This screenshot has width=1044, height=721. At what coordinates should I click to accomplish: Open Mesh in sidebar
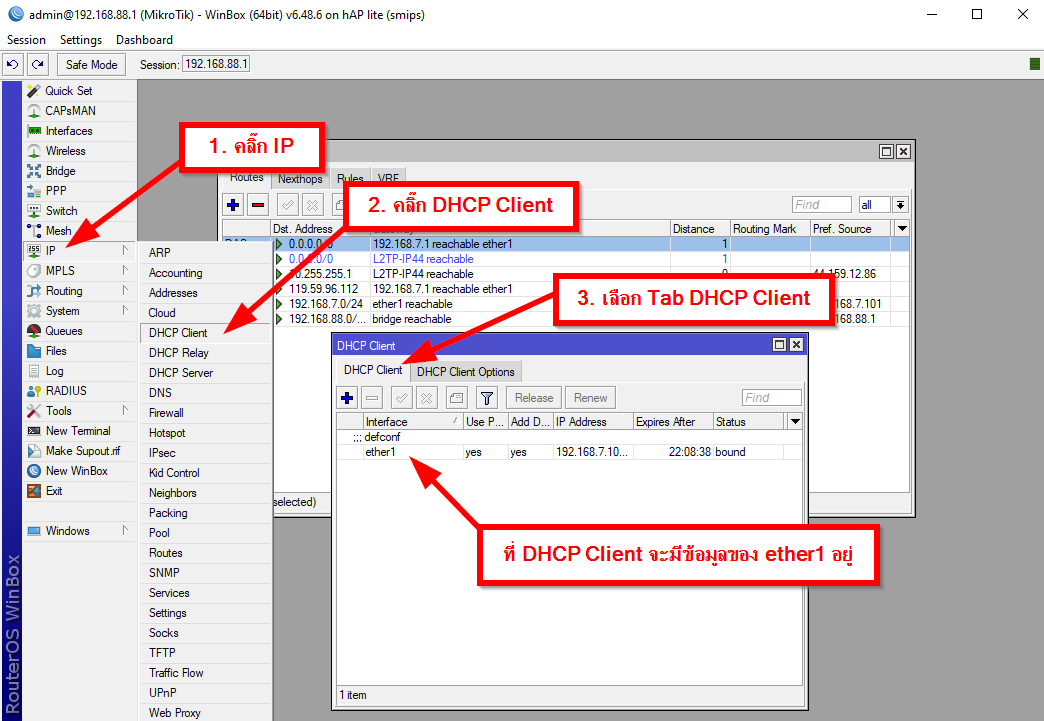point(79,230)
